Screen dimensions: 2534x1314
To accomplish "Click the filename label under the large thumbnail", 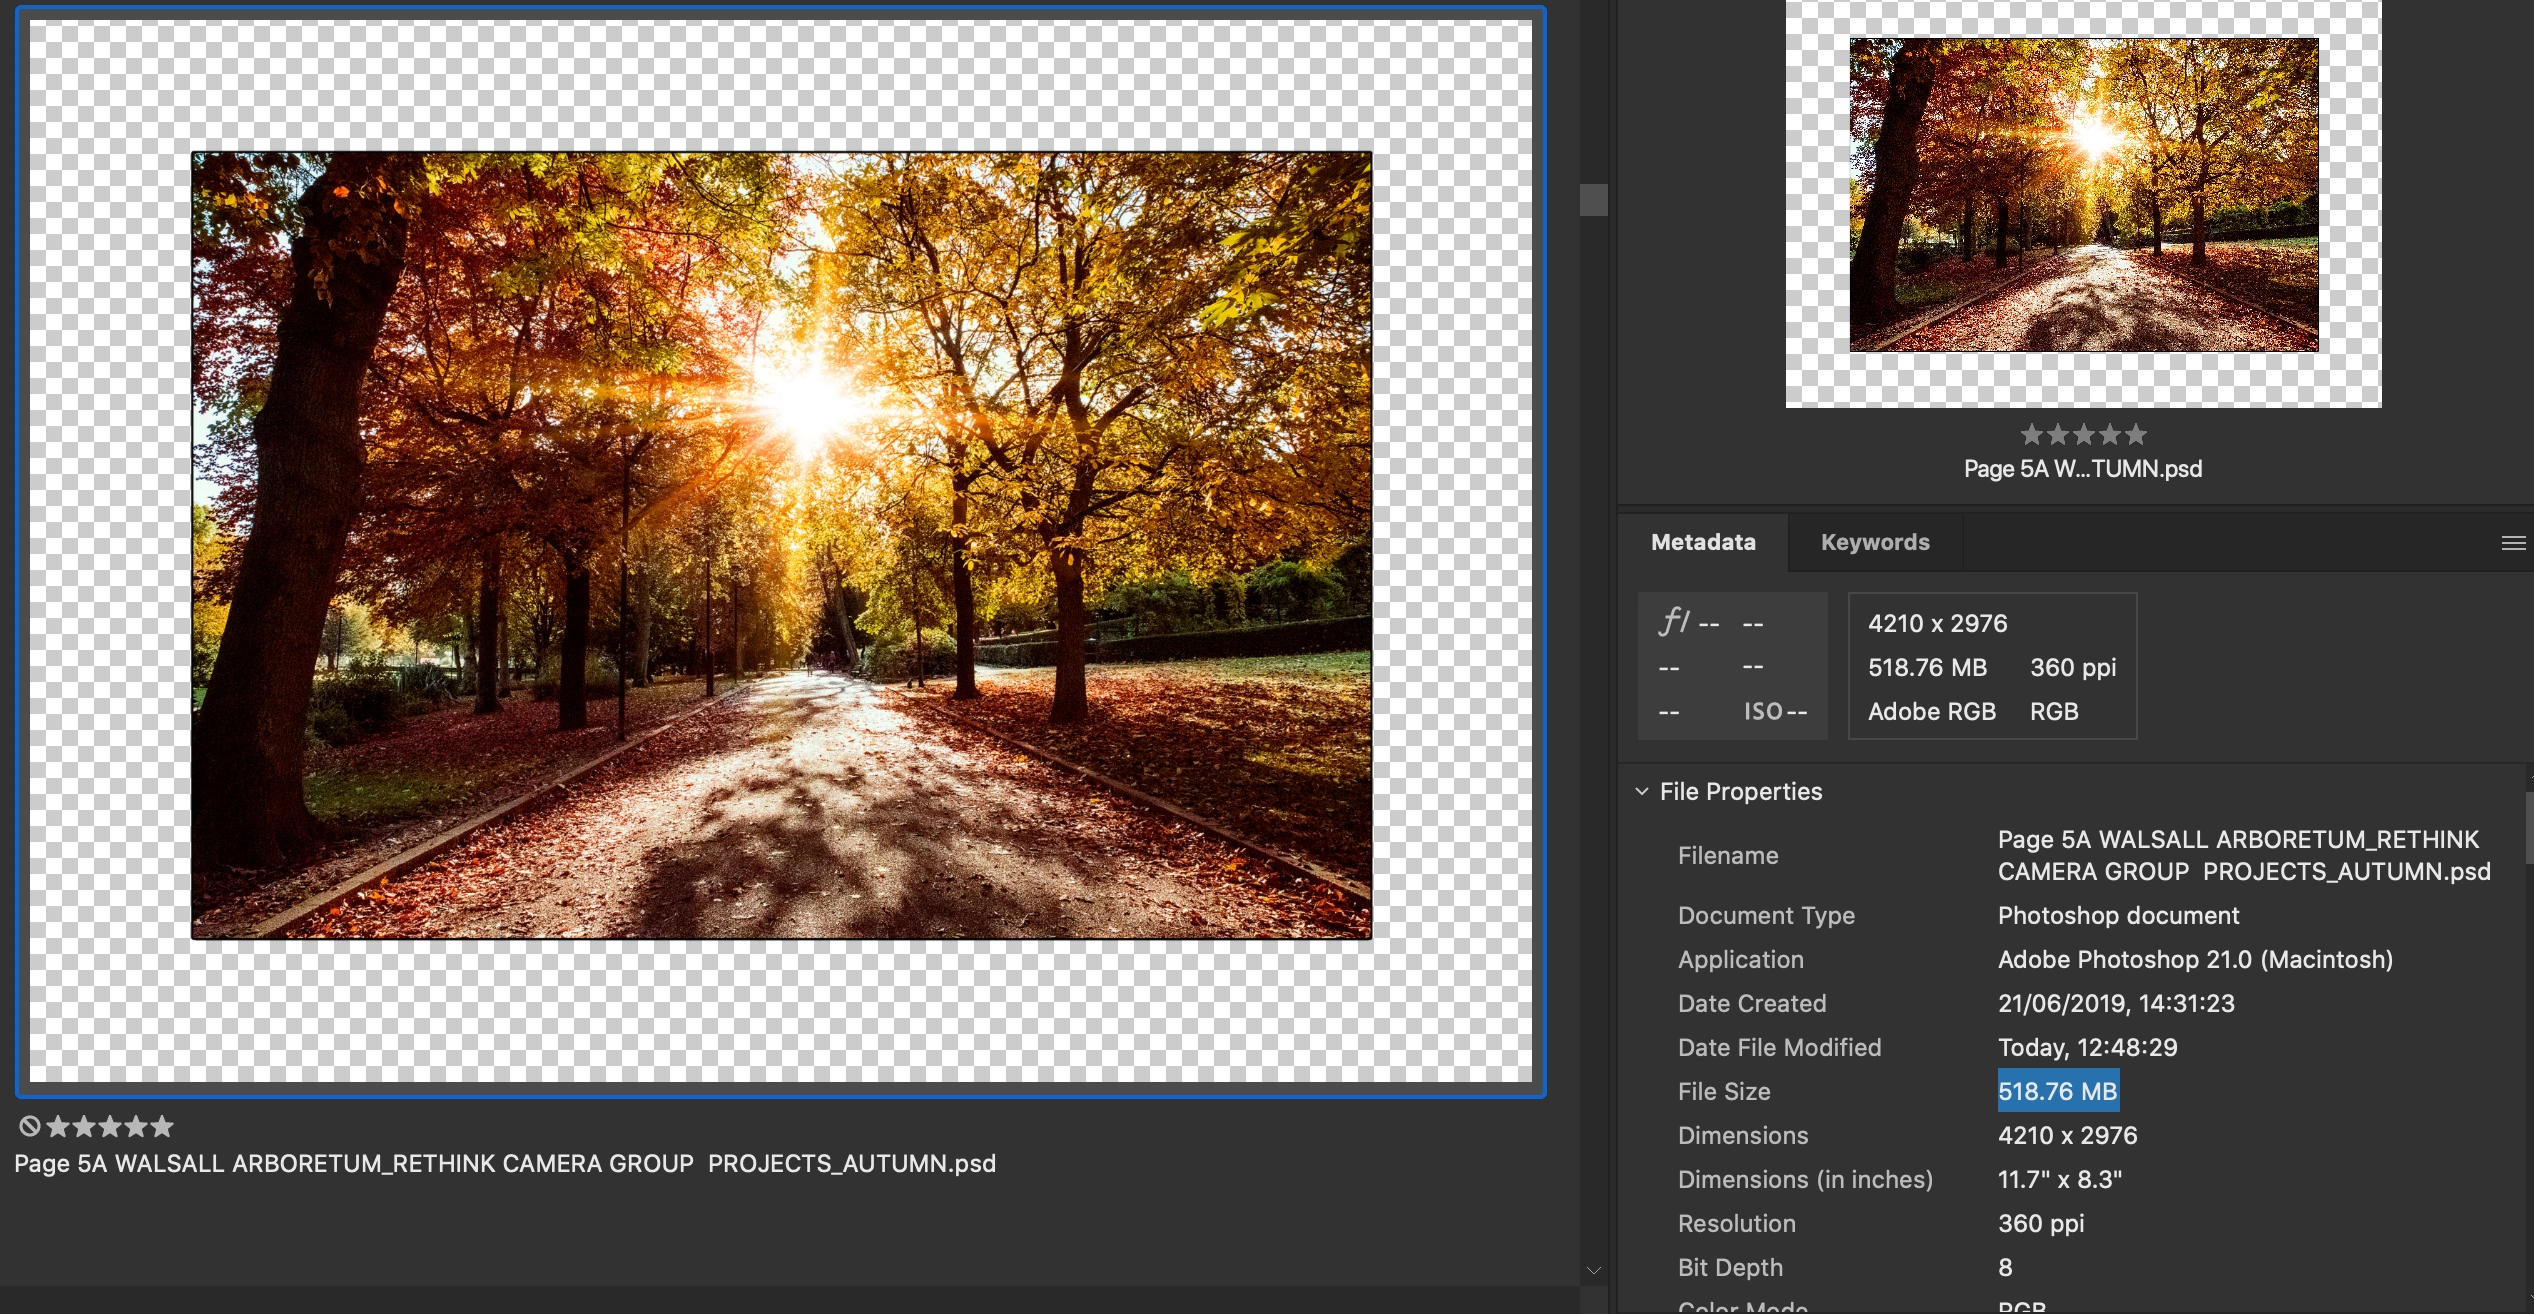I will pos(505,1163).
